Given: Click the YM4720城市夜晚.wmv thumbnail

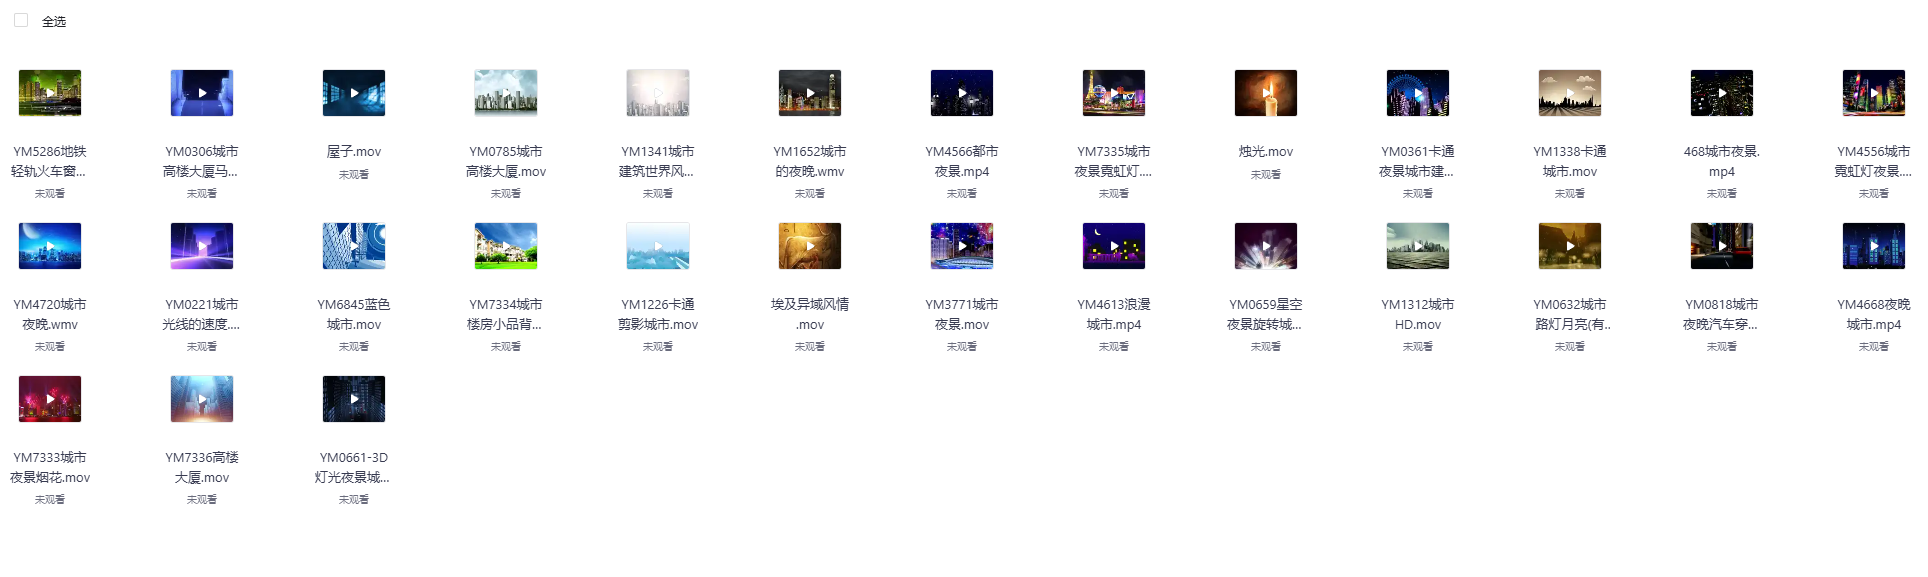Looking at the screenshot, I should pos(50,246).
